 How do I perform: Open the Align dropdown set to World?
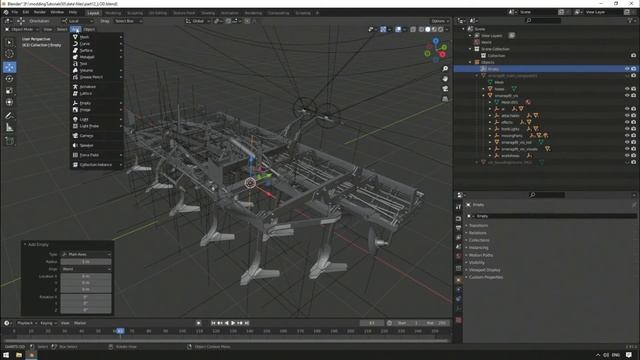coord(86,269)
